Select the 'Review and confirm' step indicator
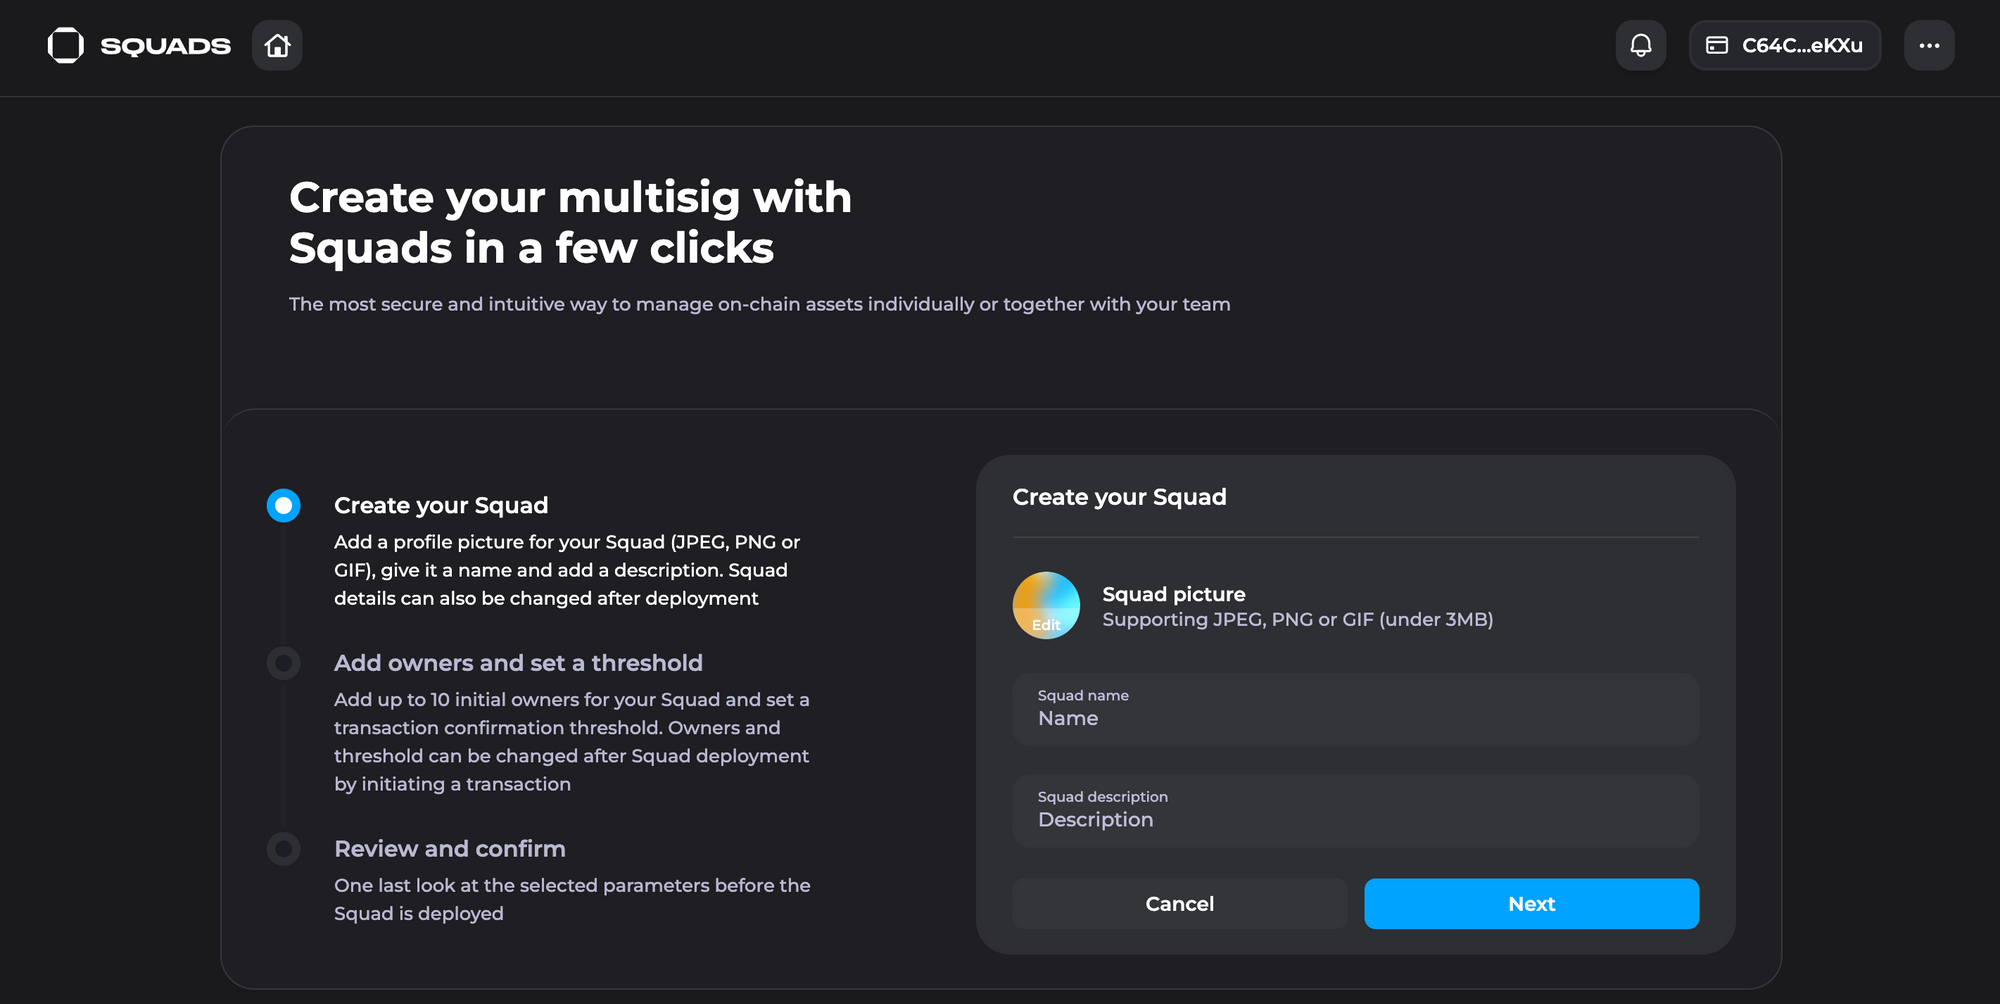Image resolution: width=2000 pixels, height=1004 pixels. coord(284,849)
